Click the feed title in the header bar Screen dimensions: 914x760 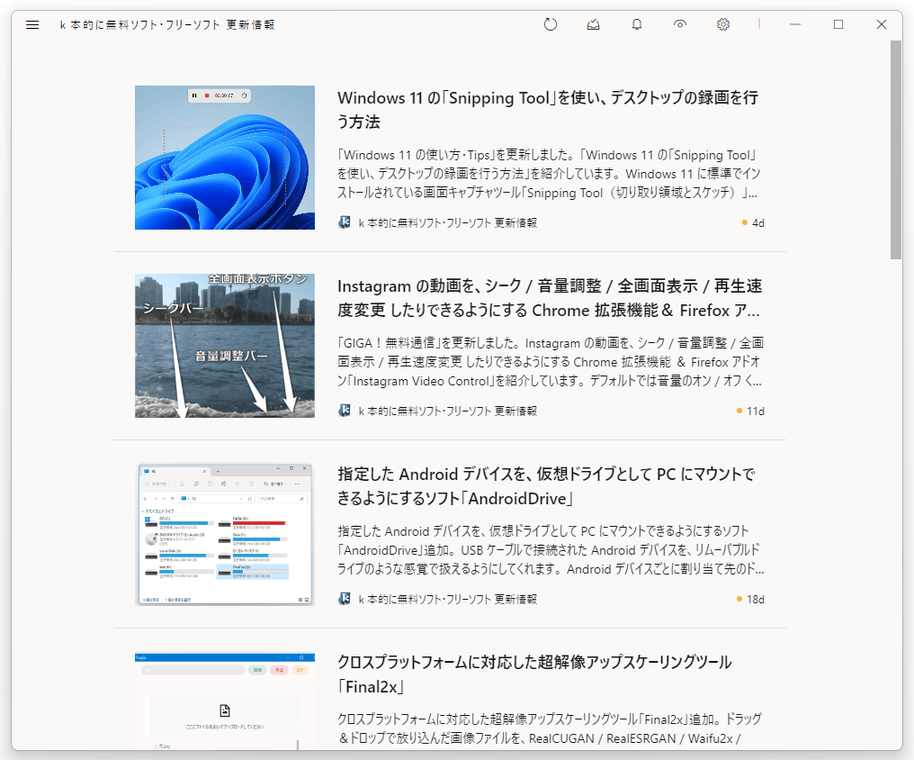(x=167, y=24)
